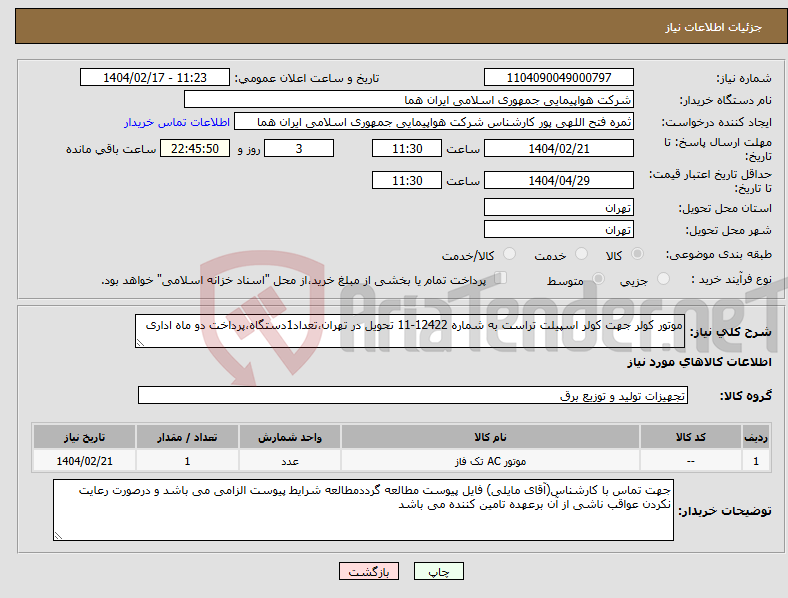Click the price validity date 1404/04/29 field
This screenshot has height=598, width=788.
pos(559,180)
